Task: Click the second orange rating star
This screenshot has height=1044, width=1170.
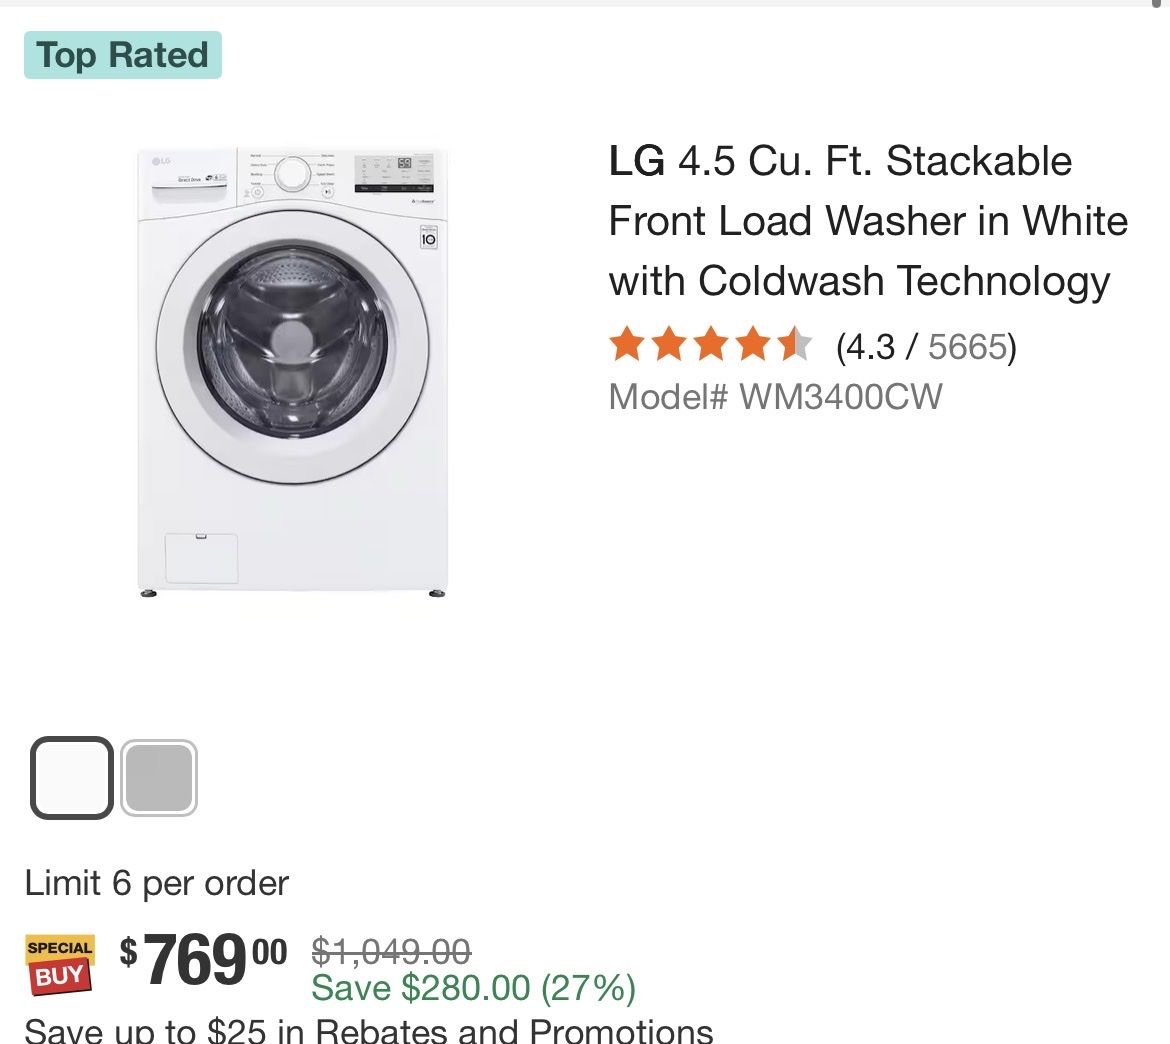Action: pyautogui.click(x=669, y=345)
